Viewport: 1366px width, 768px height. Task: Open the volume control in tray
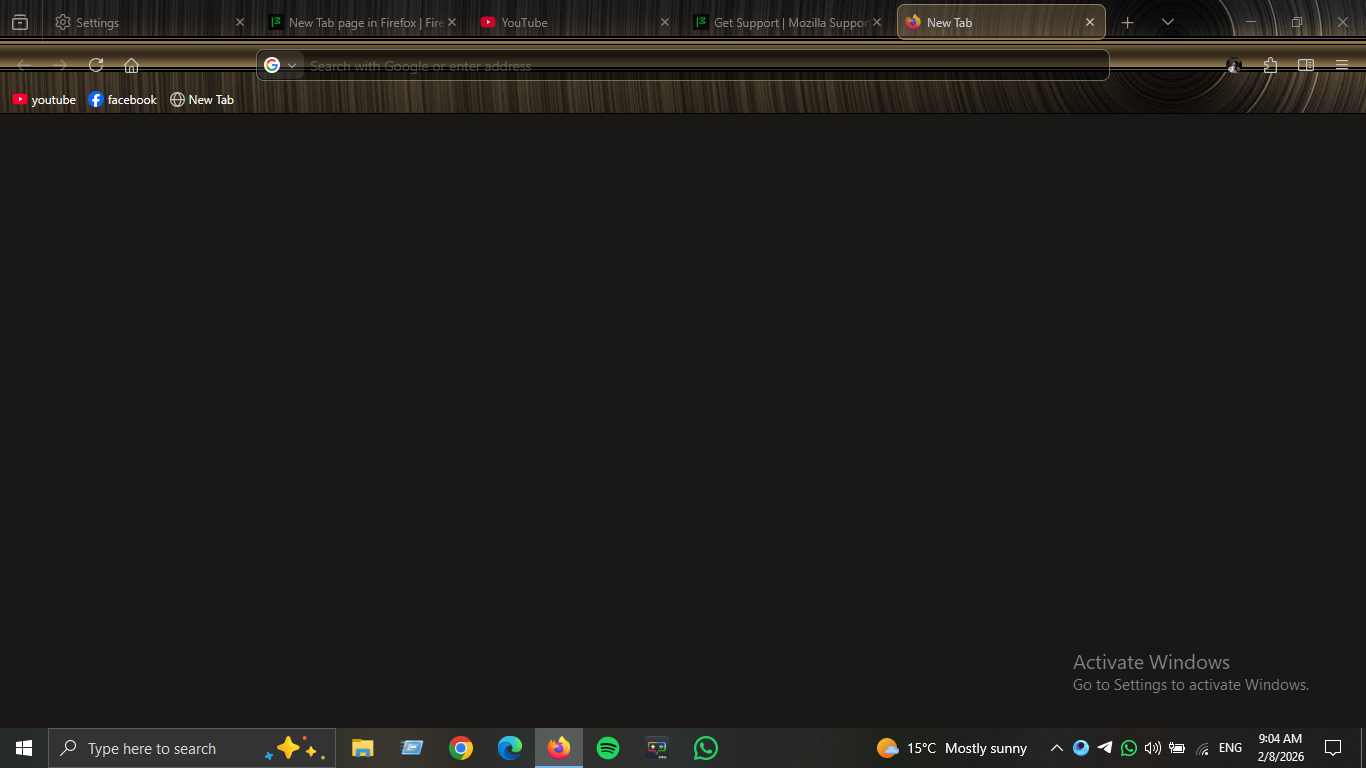click(x=1153, y=748)
